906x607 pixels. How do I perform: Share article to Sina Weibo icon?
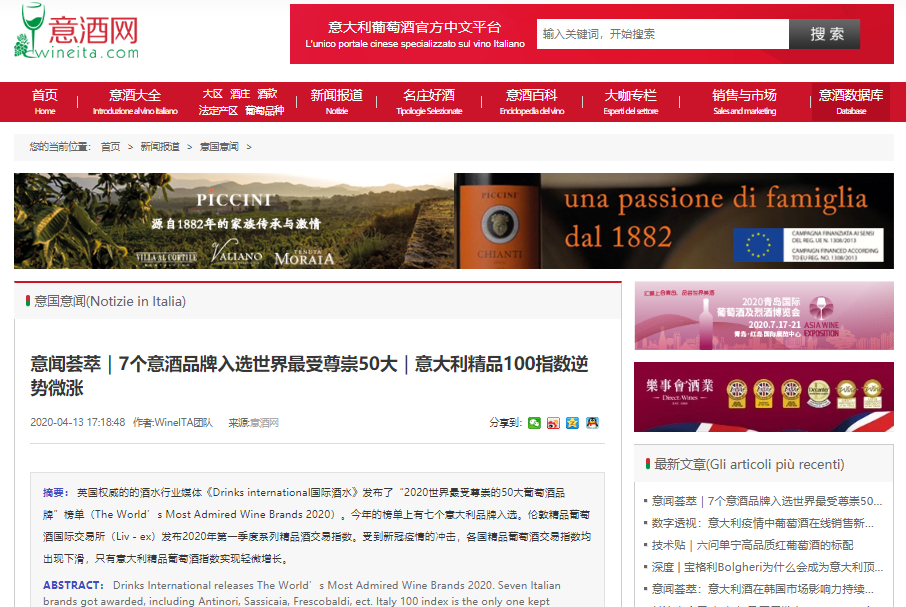pos(553,423)
